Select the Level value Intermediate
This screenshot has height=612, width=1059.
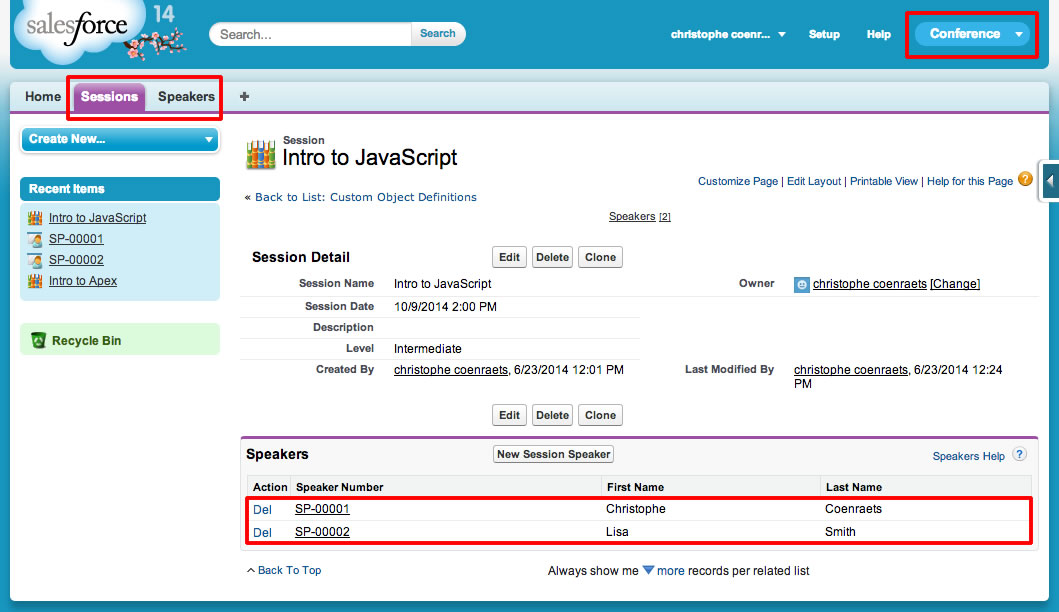[x=428, y=349]
